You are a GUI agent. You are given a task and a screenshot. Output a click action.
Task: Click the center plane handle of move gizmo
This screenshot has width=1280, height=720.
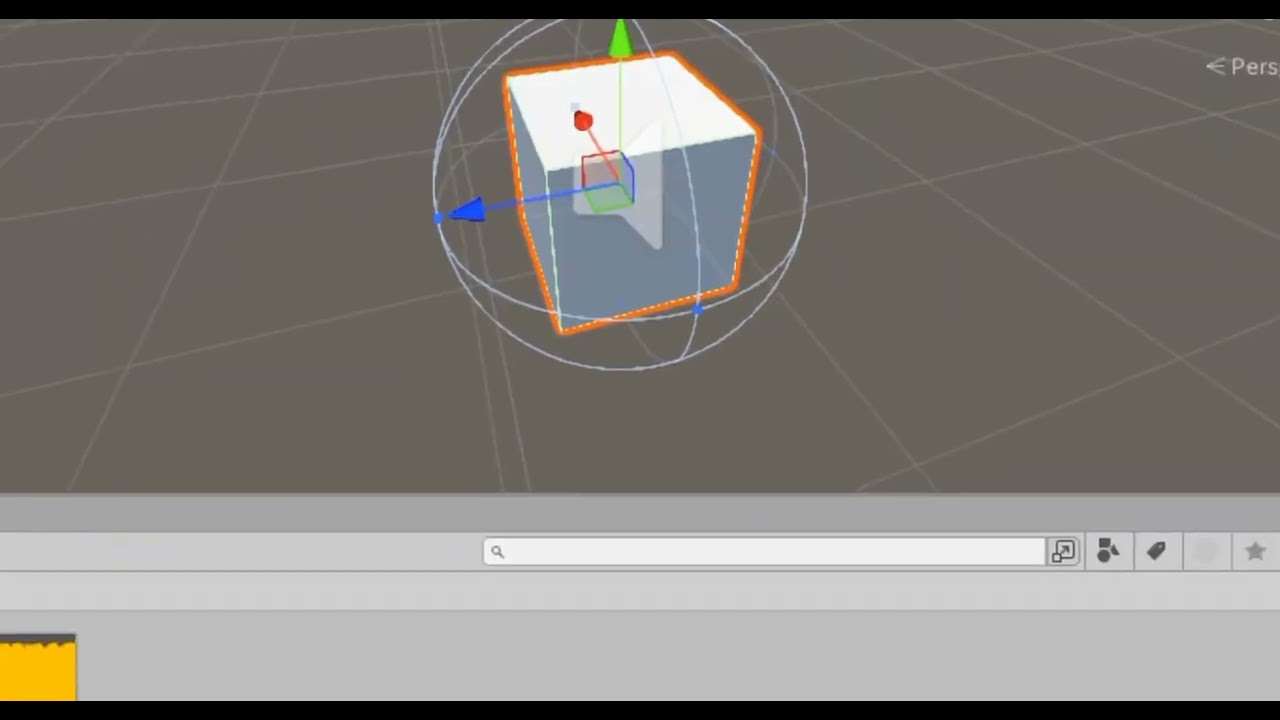point(607,182)
